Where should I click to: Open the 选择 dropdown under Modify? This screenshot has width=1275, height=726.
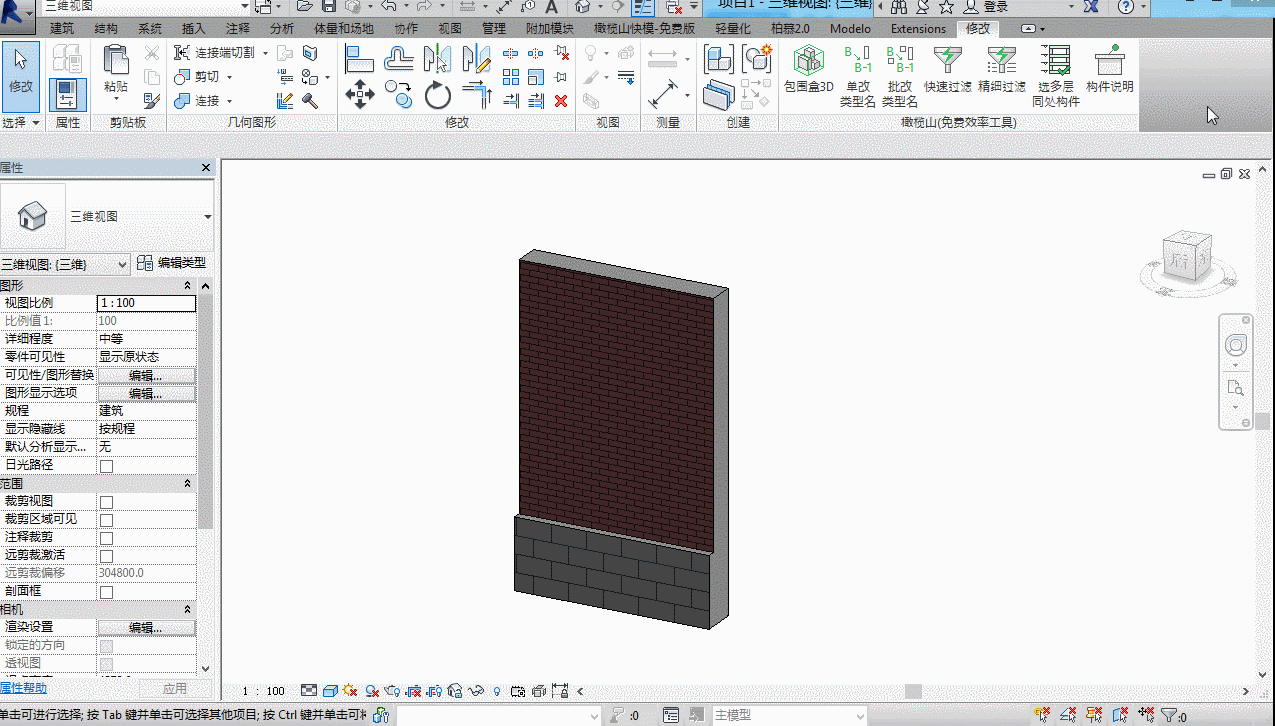21,123
